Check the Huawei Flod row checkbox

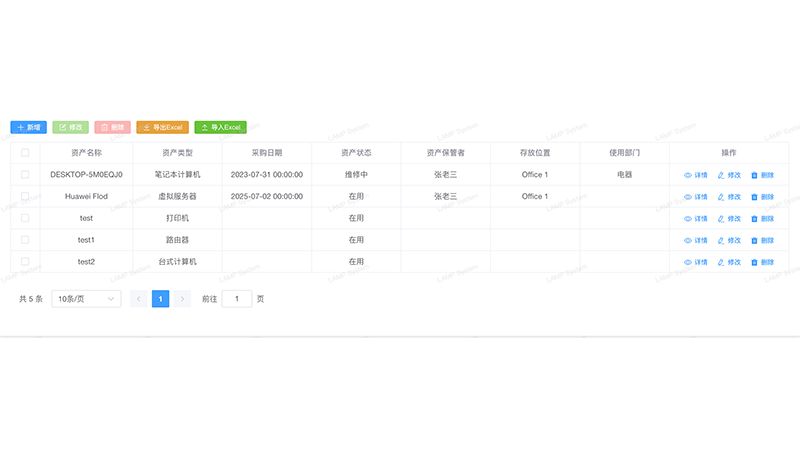(25, 196)
